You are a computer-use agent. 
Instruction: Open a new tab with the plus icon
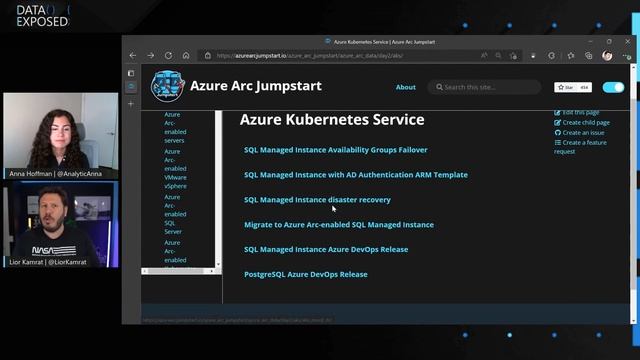tap(131, 104)
